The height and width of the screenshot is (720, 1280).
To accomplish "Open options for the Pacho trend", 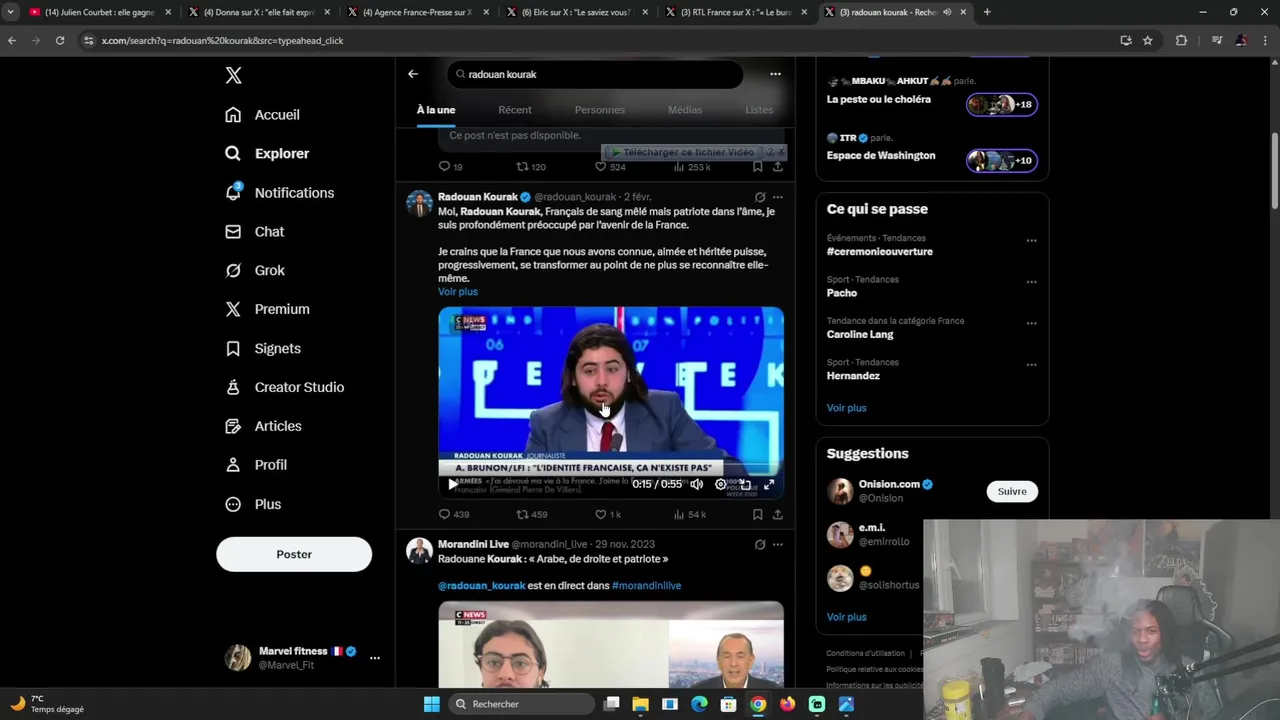I will pos(1031,282).
